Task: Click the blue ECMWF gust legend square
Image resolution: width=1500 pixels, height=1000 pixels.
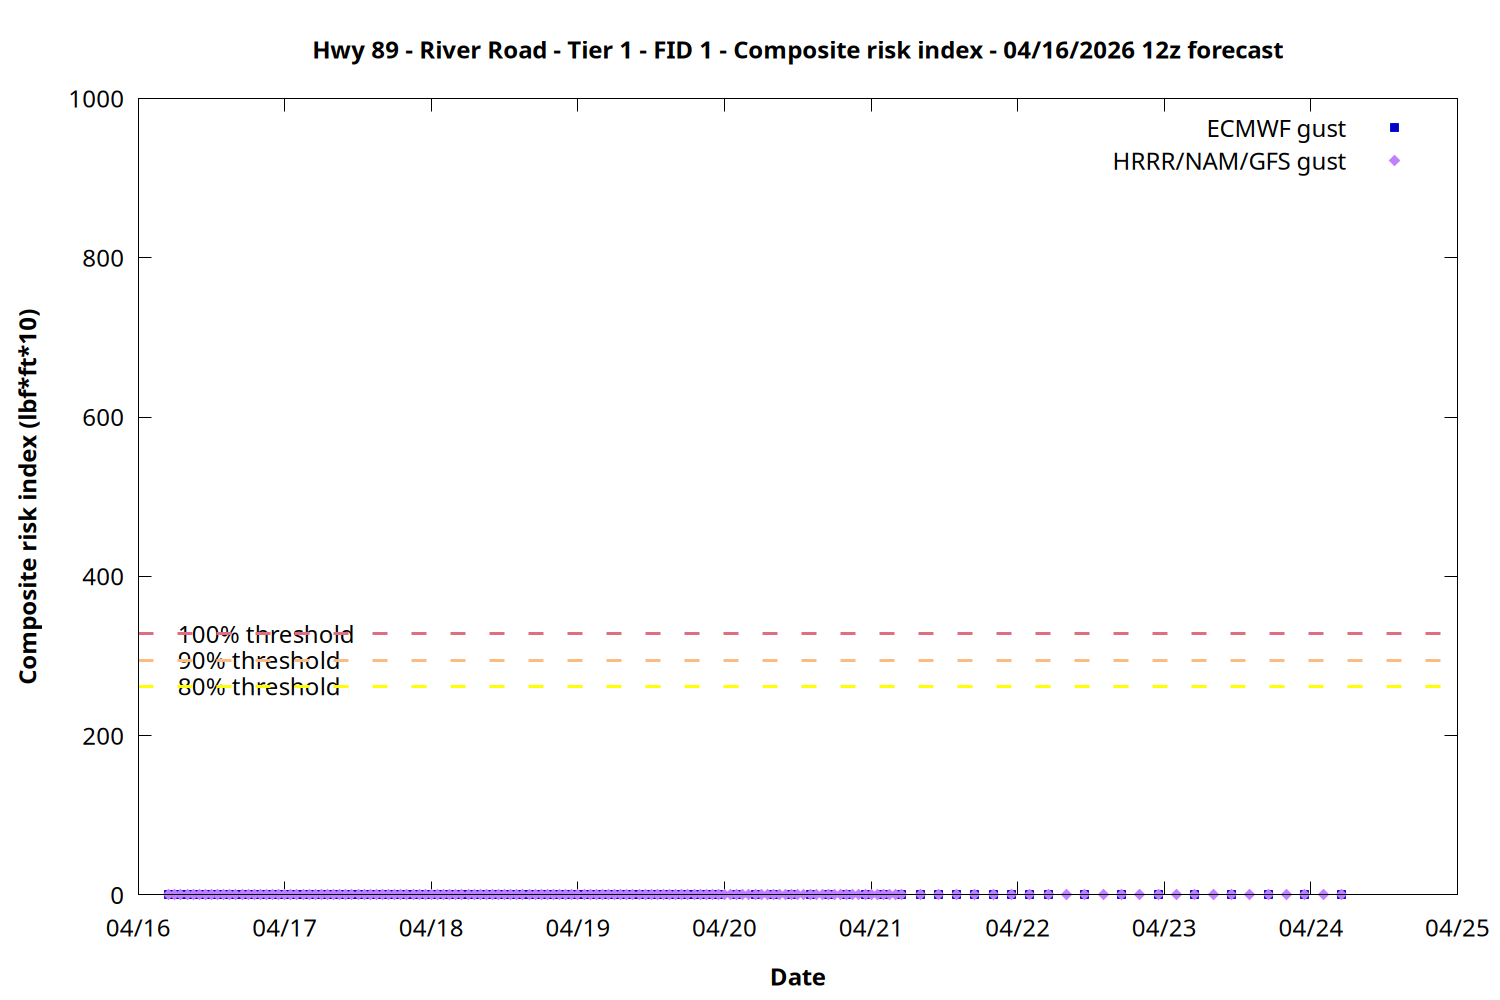Action: 1394,128
